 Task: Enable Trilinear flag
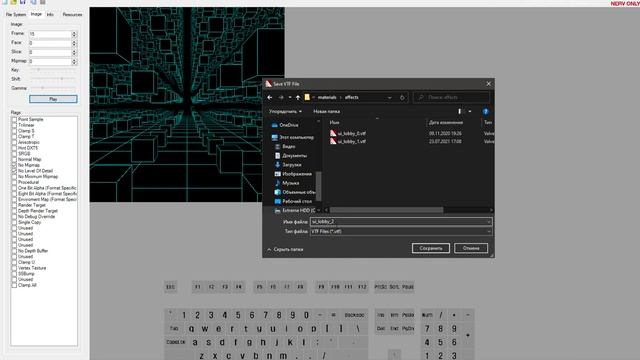14,125
